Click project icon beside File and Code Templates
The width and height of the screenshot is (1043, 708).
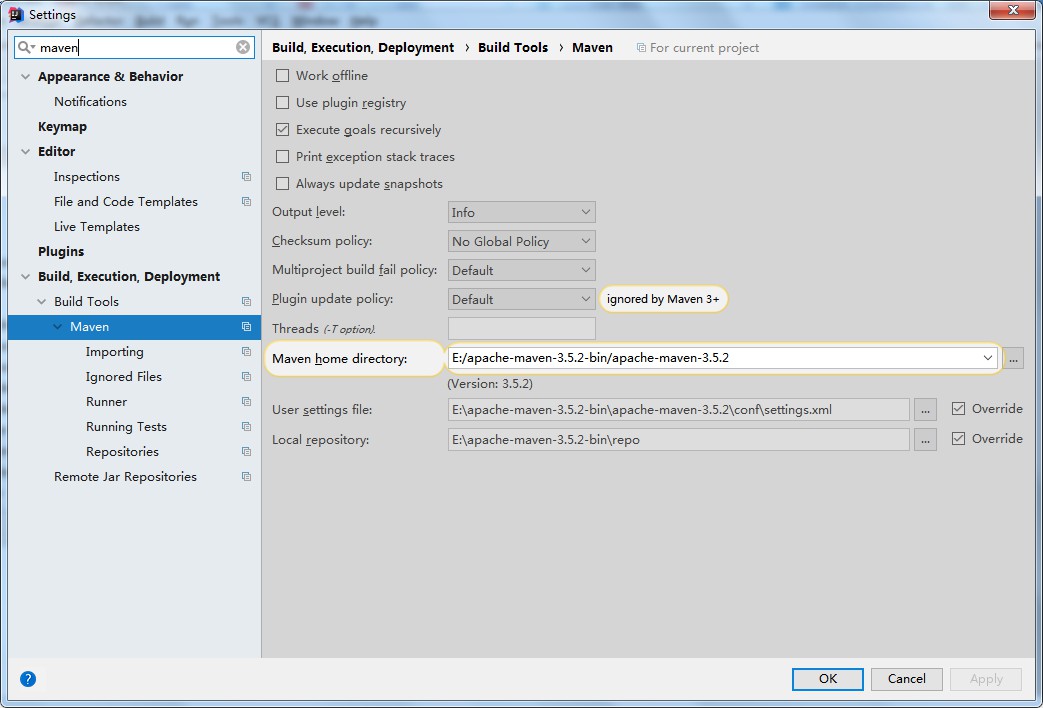click(x=246, y=202)
